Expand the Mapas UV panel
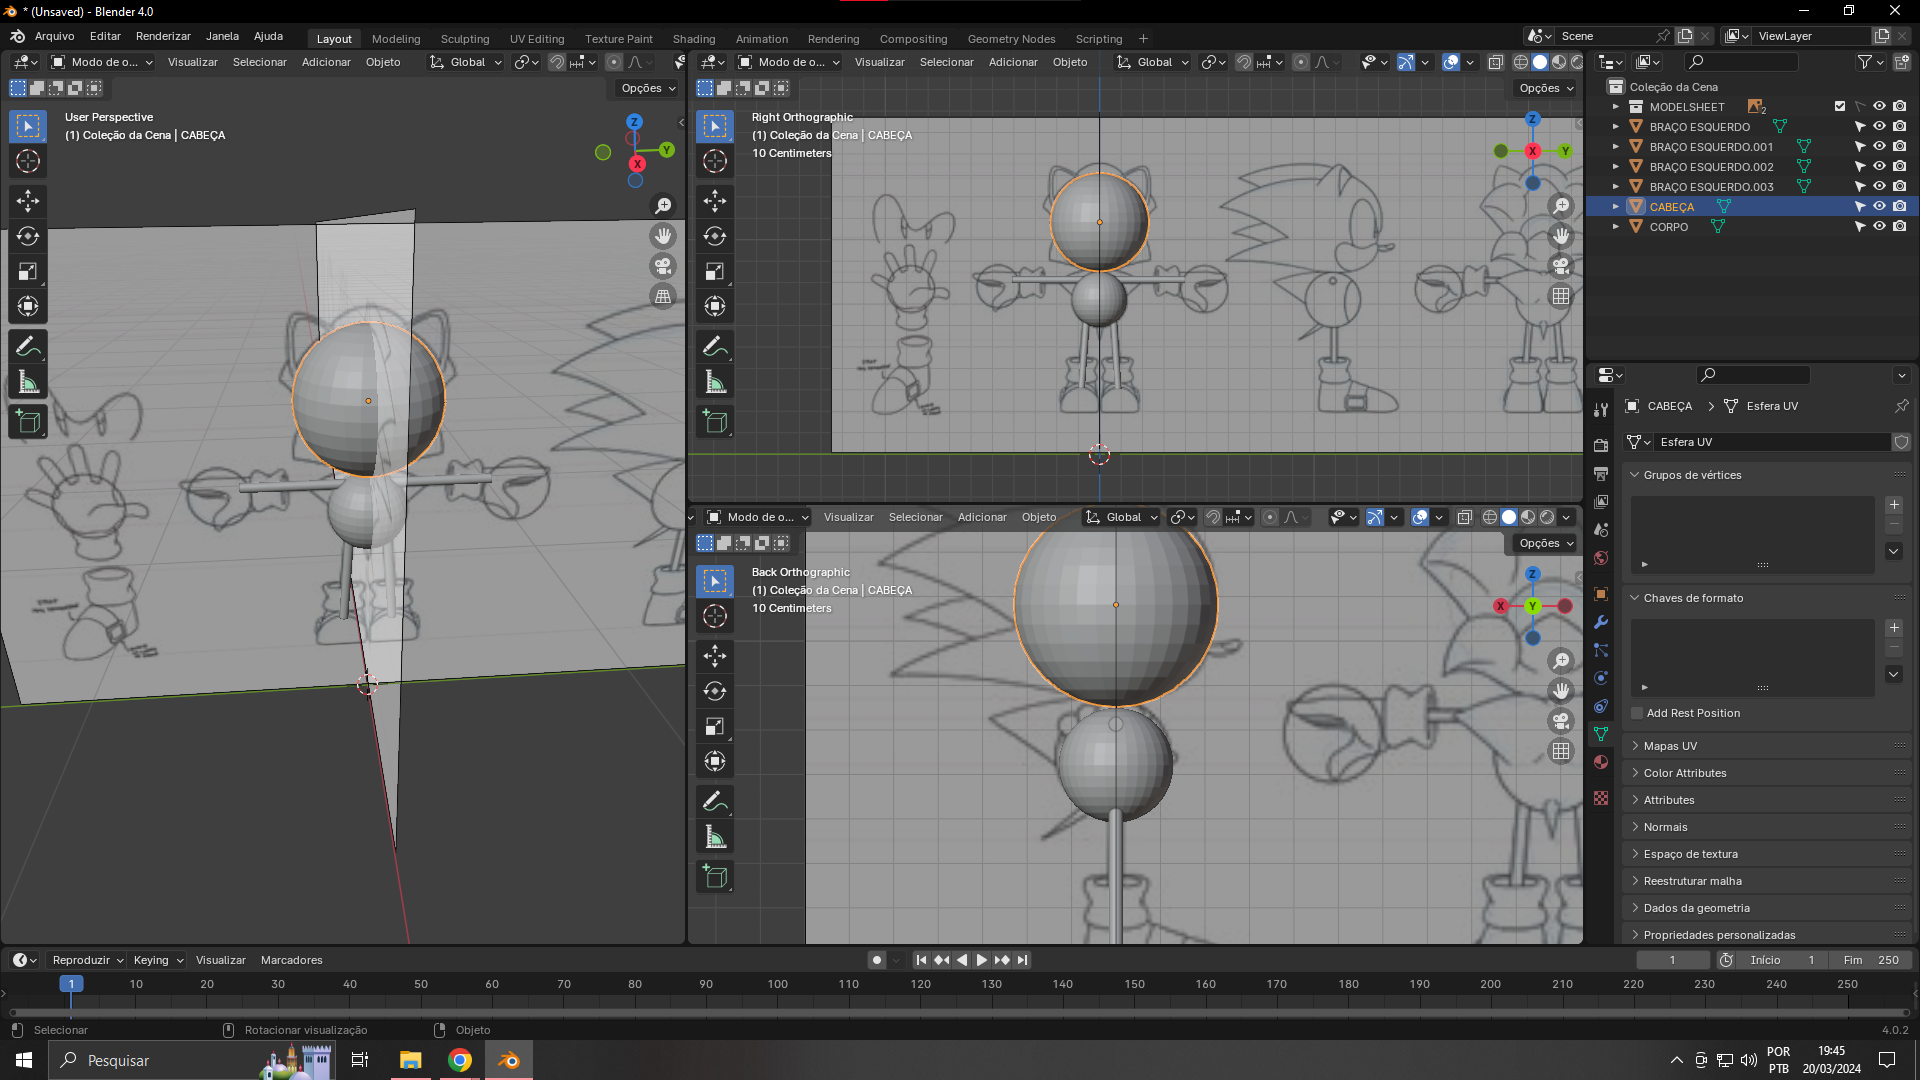 click(1670, 746)
